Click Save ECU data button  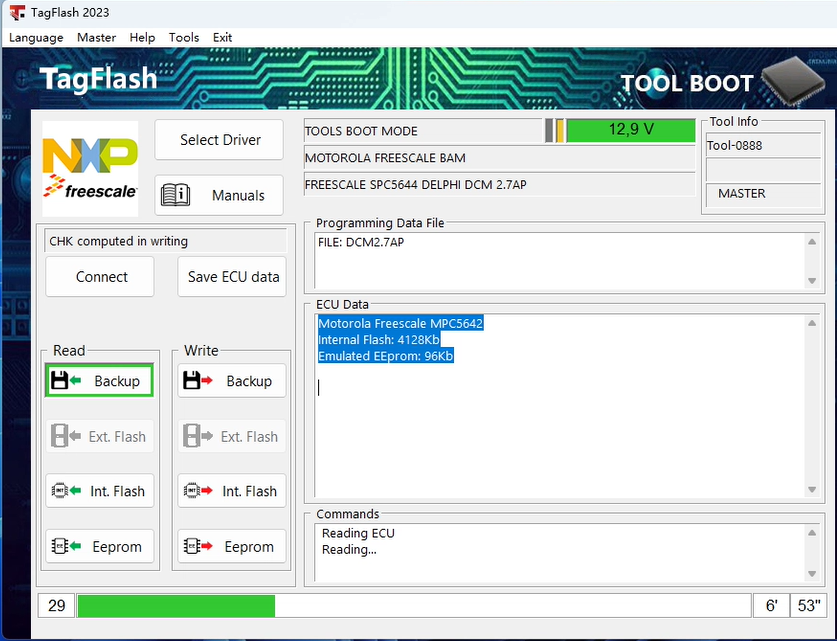(232, 276)
